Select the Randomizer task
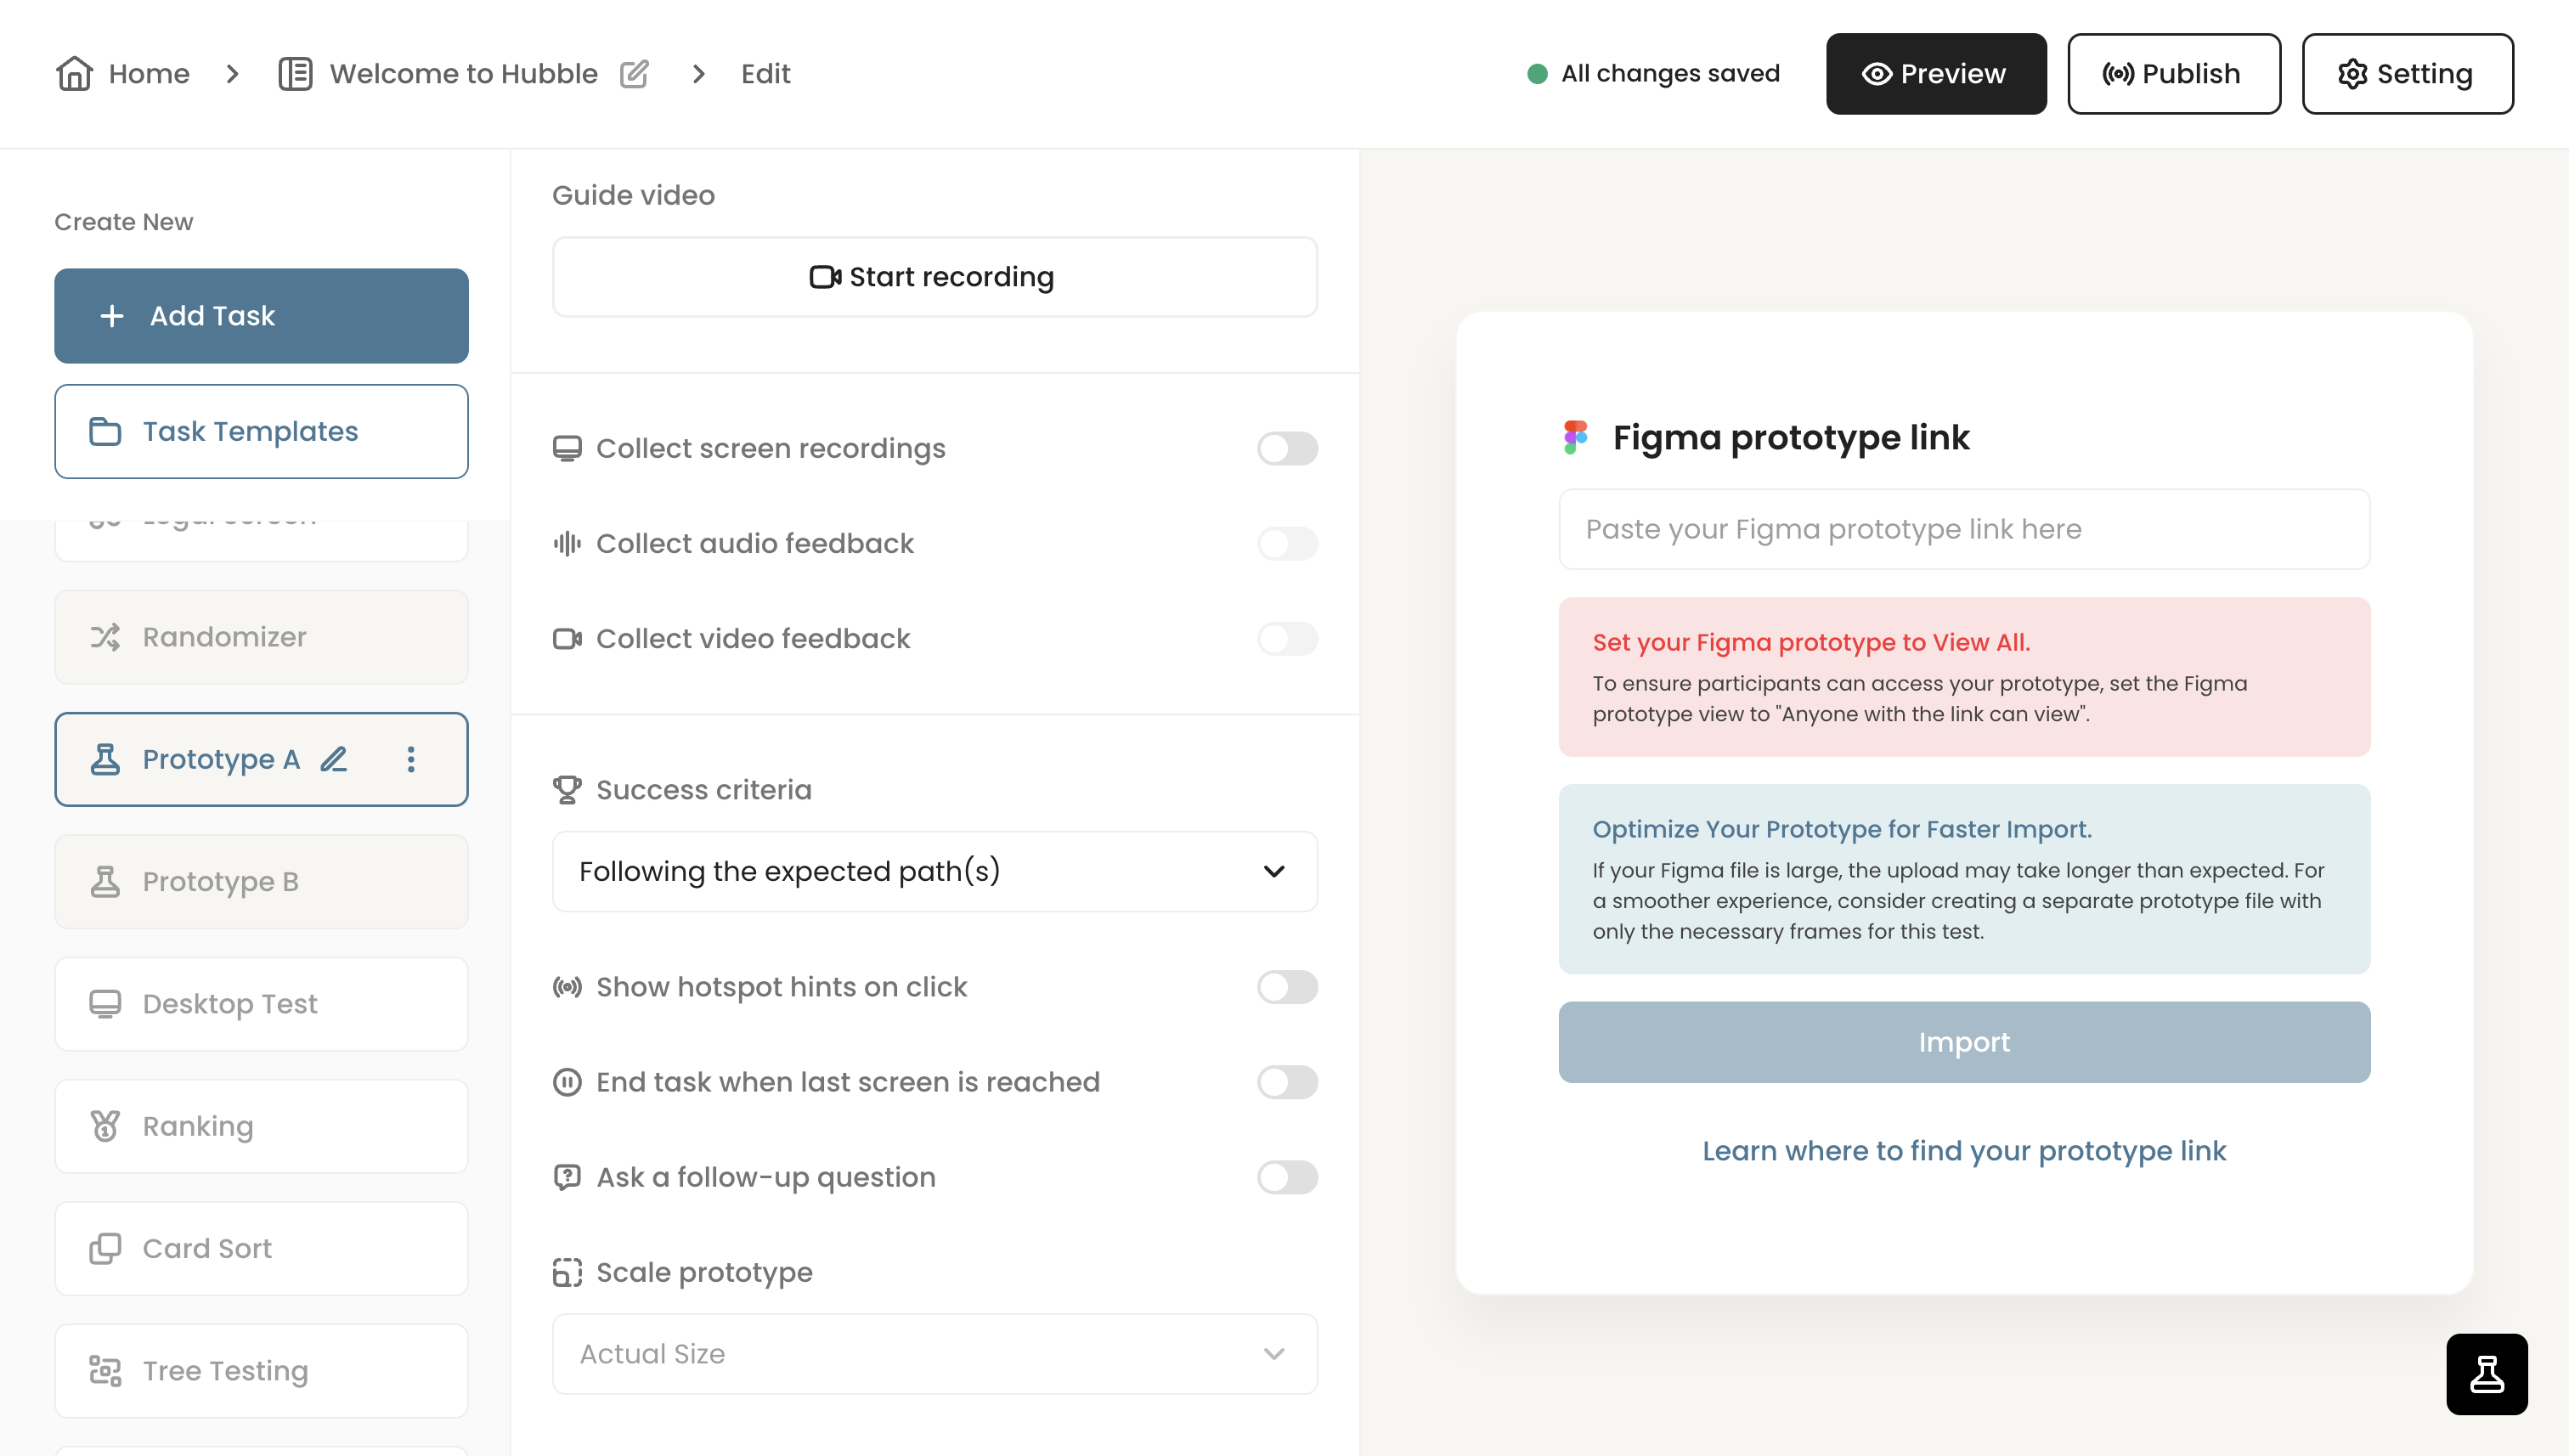This screenshot has width=2569, height=1456. [x=261, y=637]
